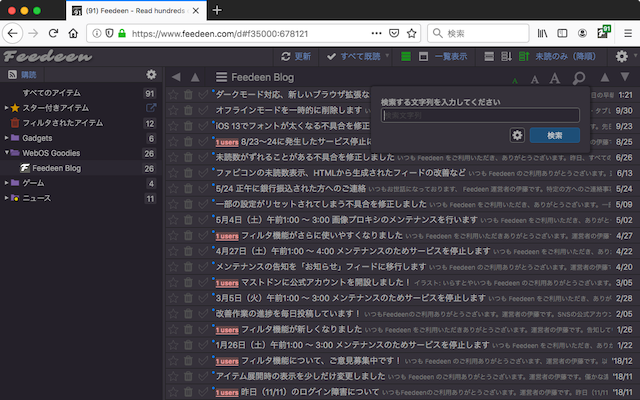
Task: Bookmark page with star in address bar
Action: click(x=411, y=33)
